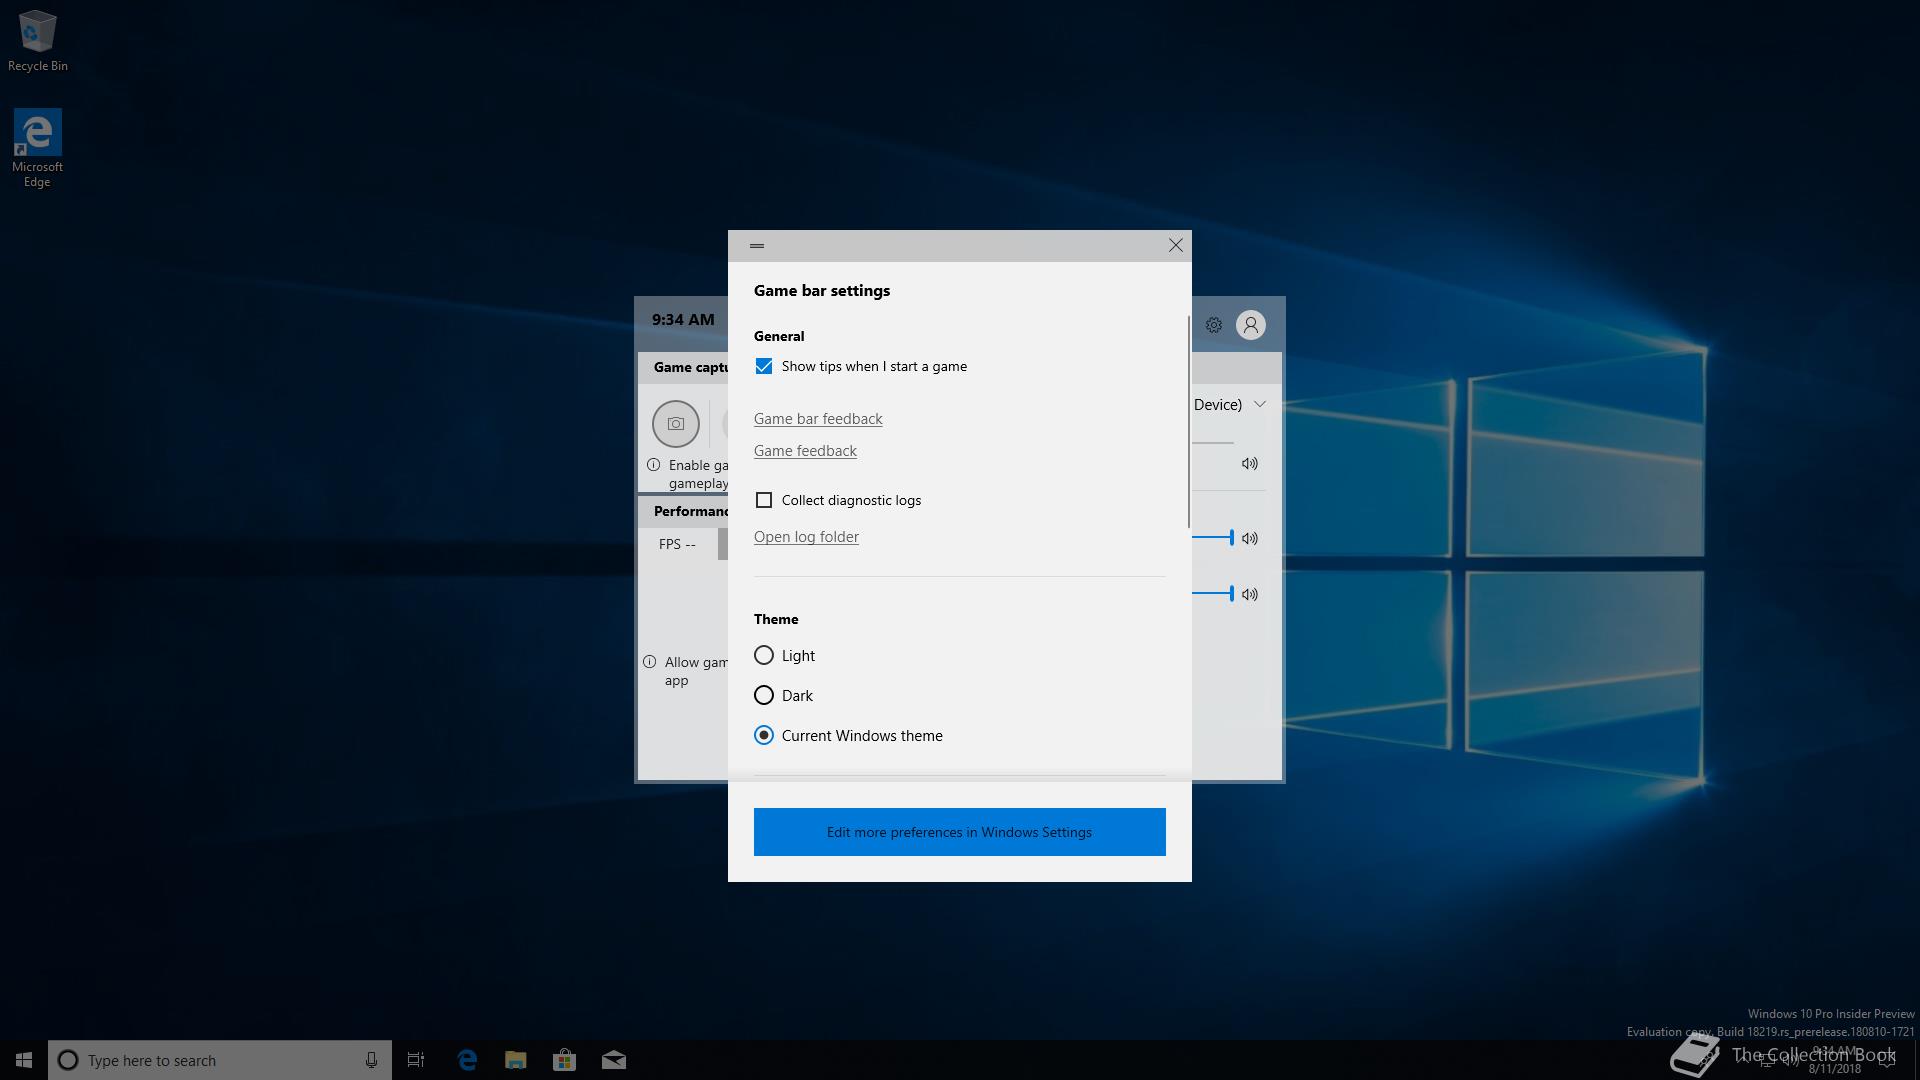Expand the audio Device dropdown chevron
Image resolution: width=1920 pixels, height=1080 pixels.
[x=1259, y=404]
